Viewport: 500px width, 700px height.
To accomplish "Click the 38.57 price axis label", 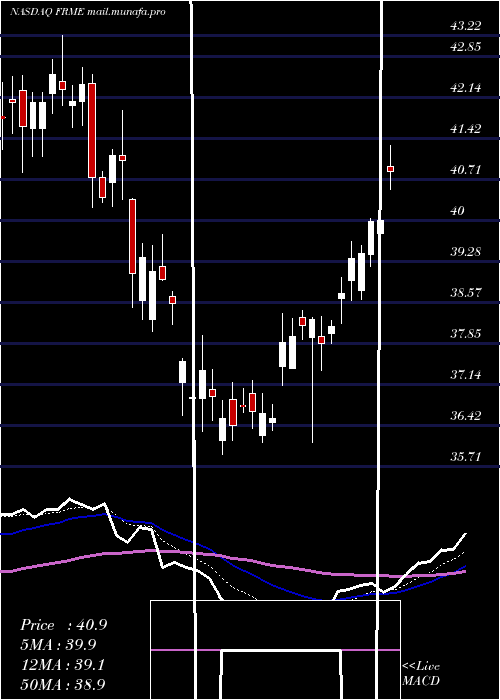I will click(x=466, y=293).
